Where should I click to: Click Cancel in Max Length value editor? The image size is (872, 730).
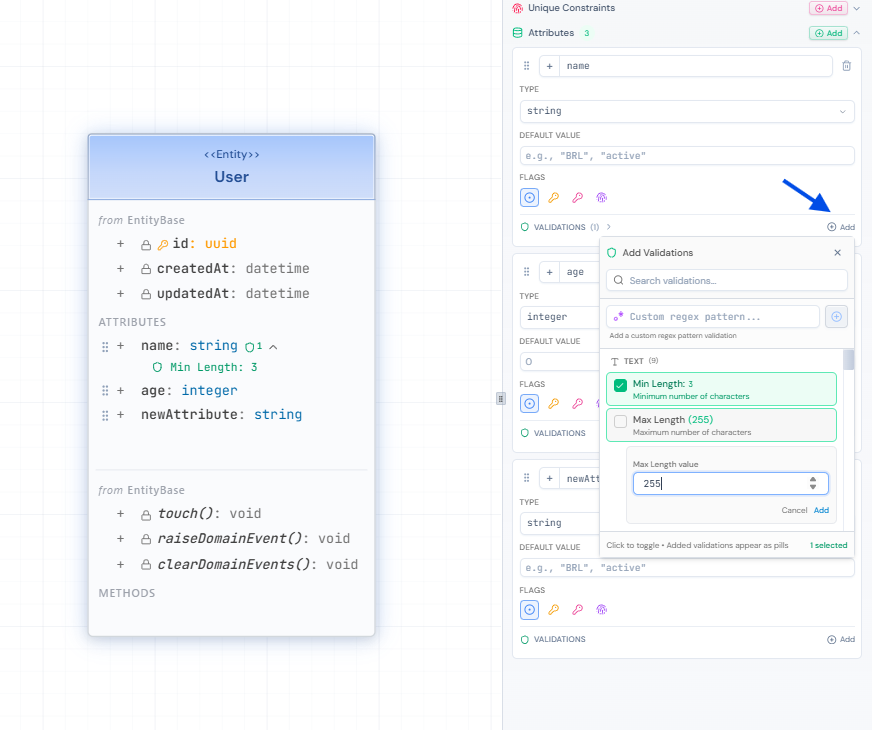click(794, 510)
